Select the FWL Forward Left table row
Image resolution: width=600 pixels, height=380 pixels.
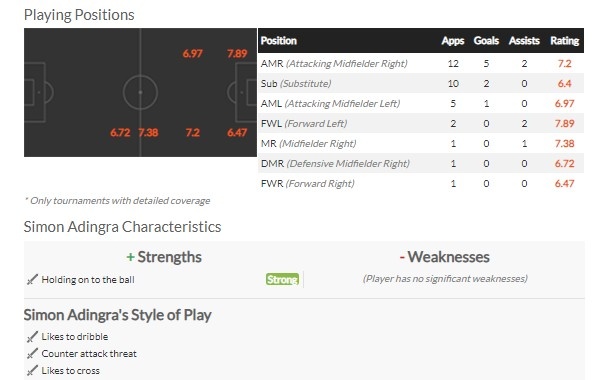(421, 123)
